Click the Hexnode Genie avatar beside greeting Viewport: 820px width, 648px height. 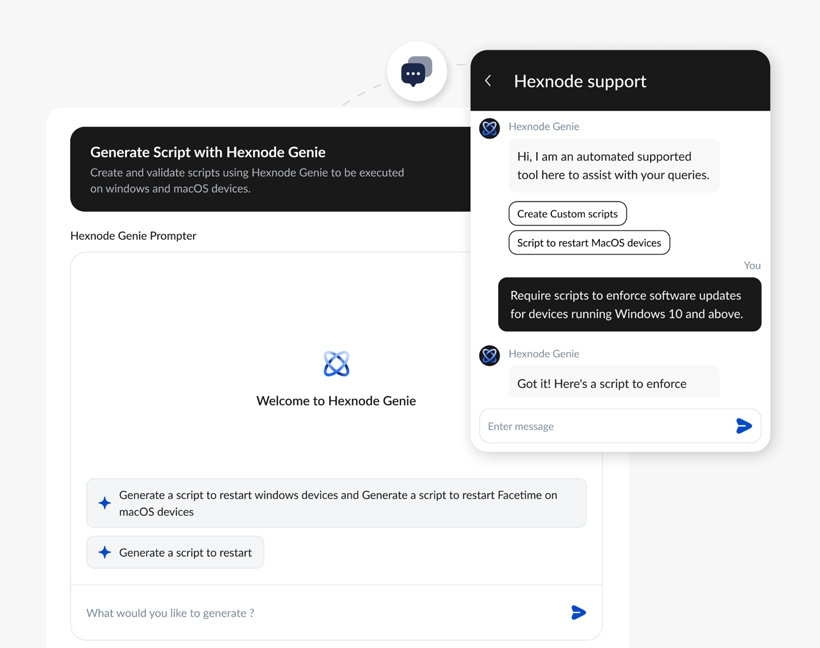tap(489, 128)
